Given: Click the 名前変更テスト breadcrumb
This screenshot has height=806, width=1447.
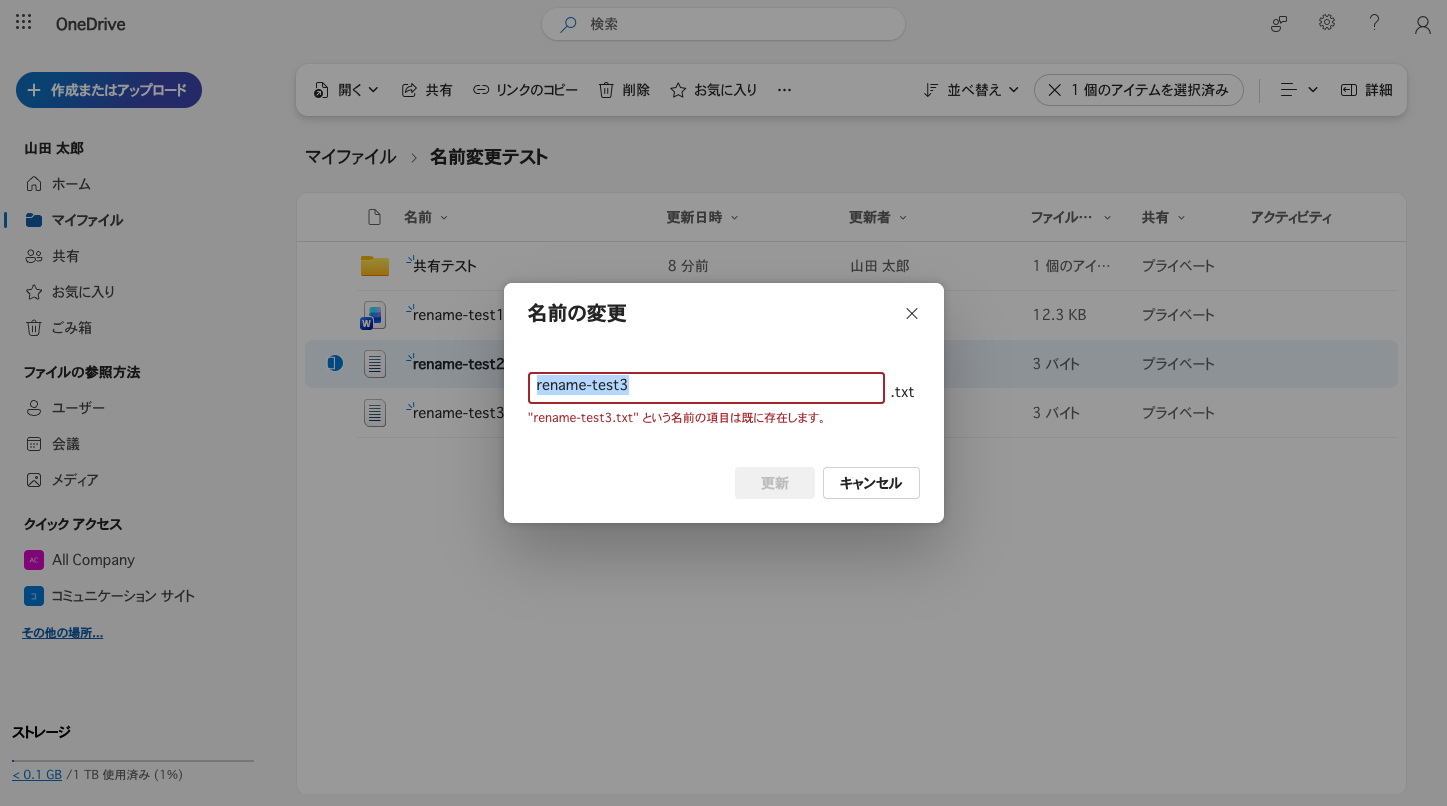Looking at the screenshot, I should 489,157.
